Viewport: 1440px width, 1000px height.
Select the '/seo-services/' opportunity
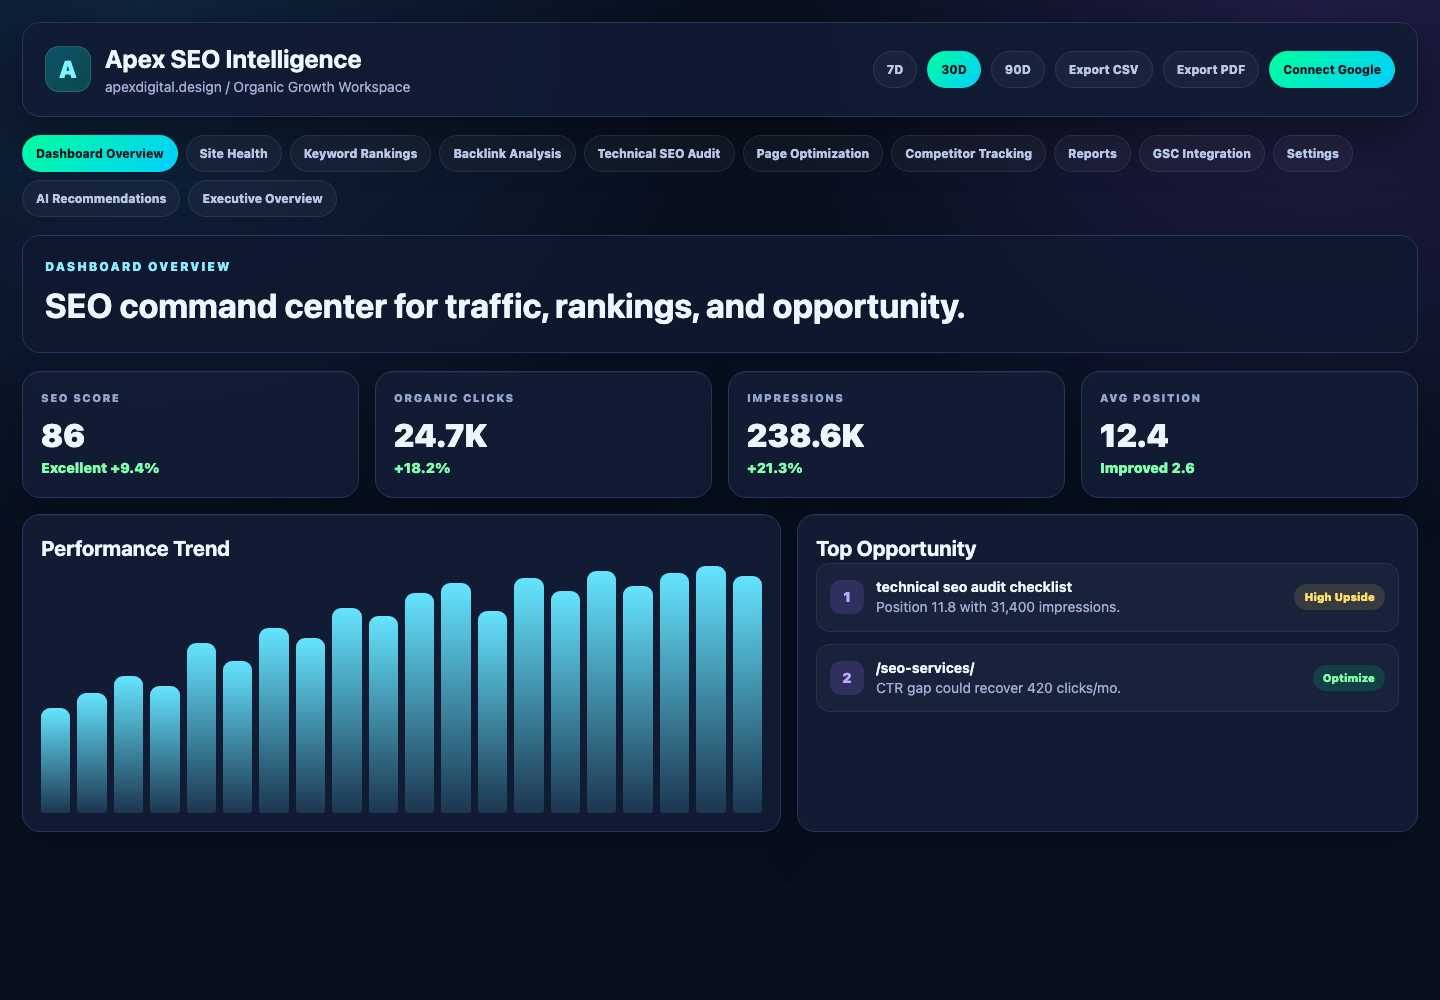[1107, 678]
